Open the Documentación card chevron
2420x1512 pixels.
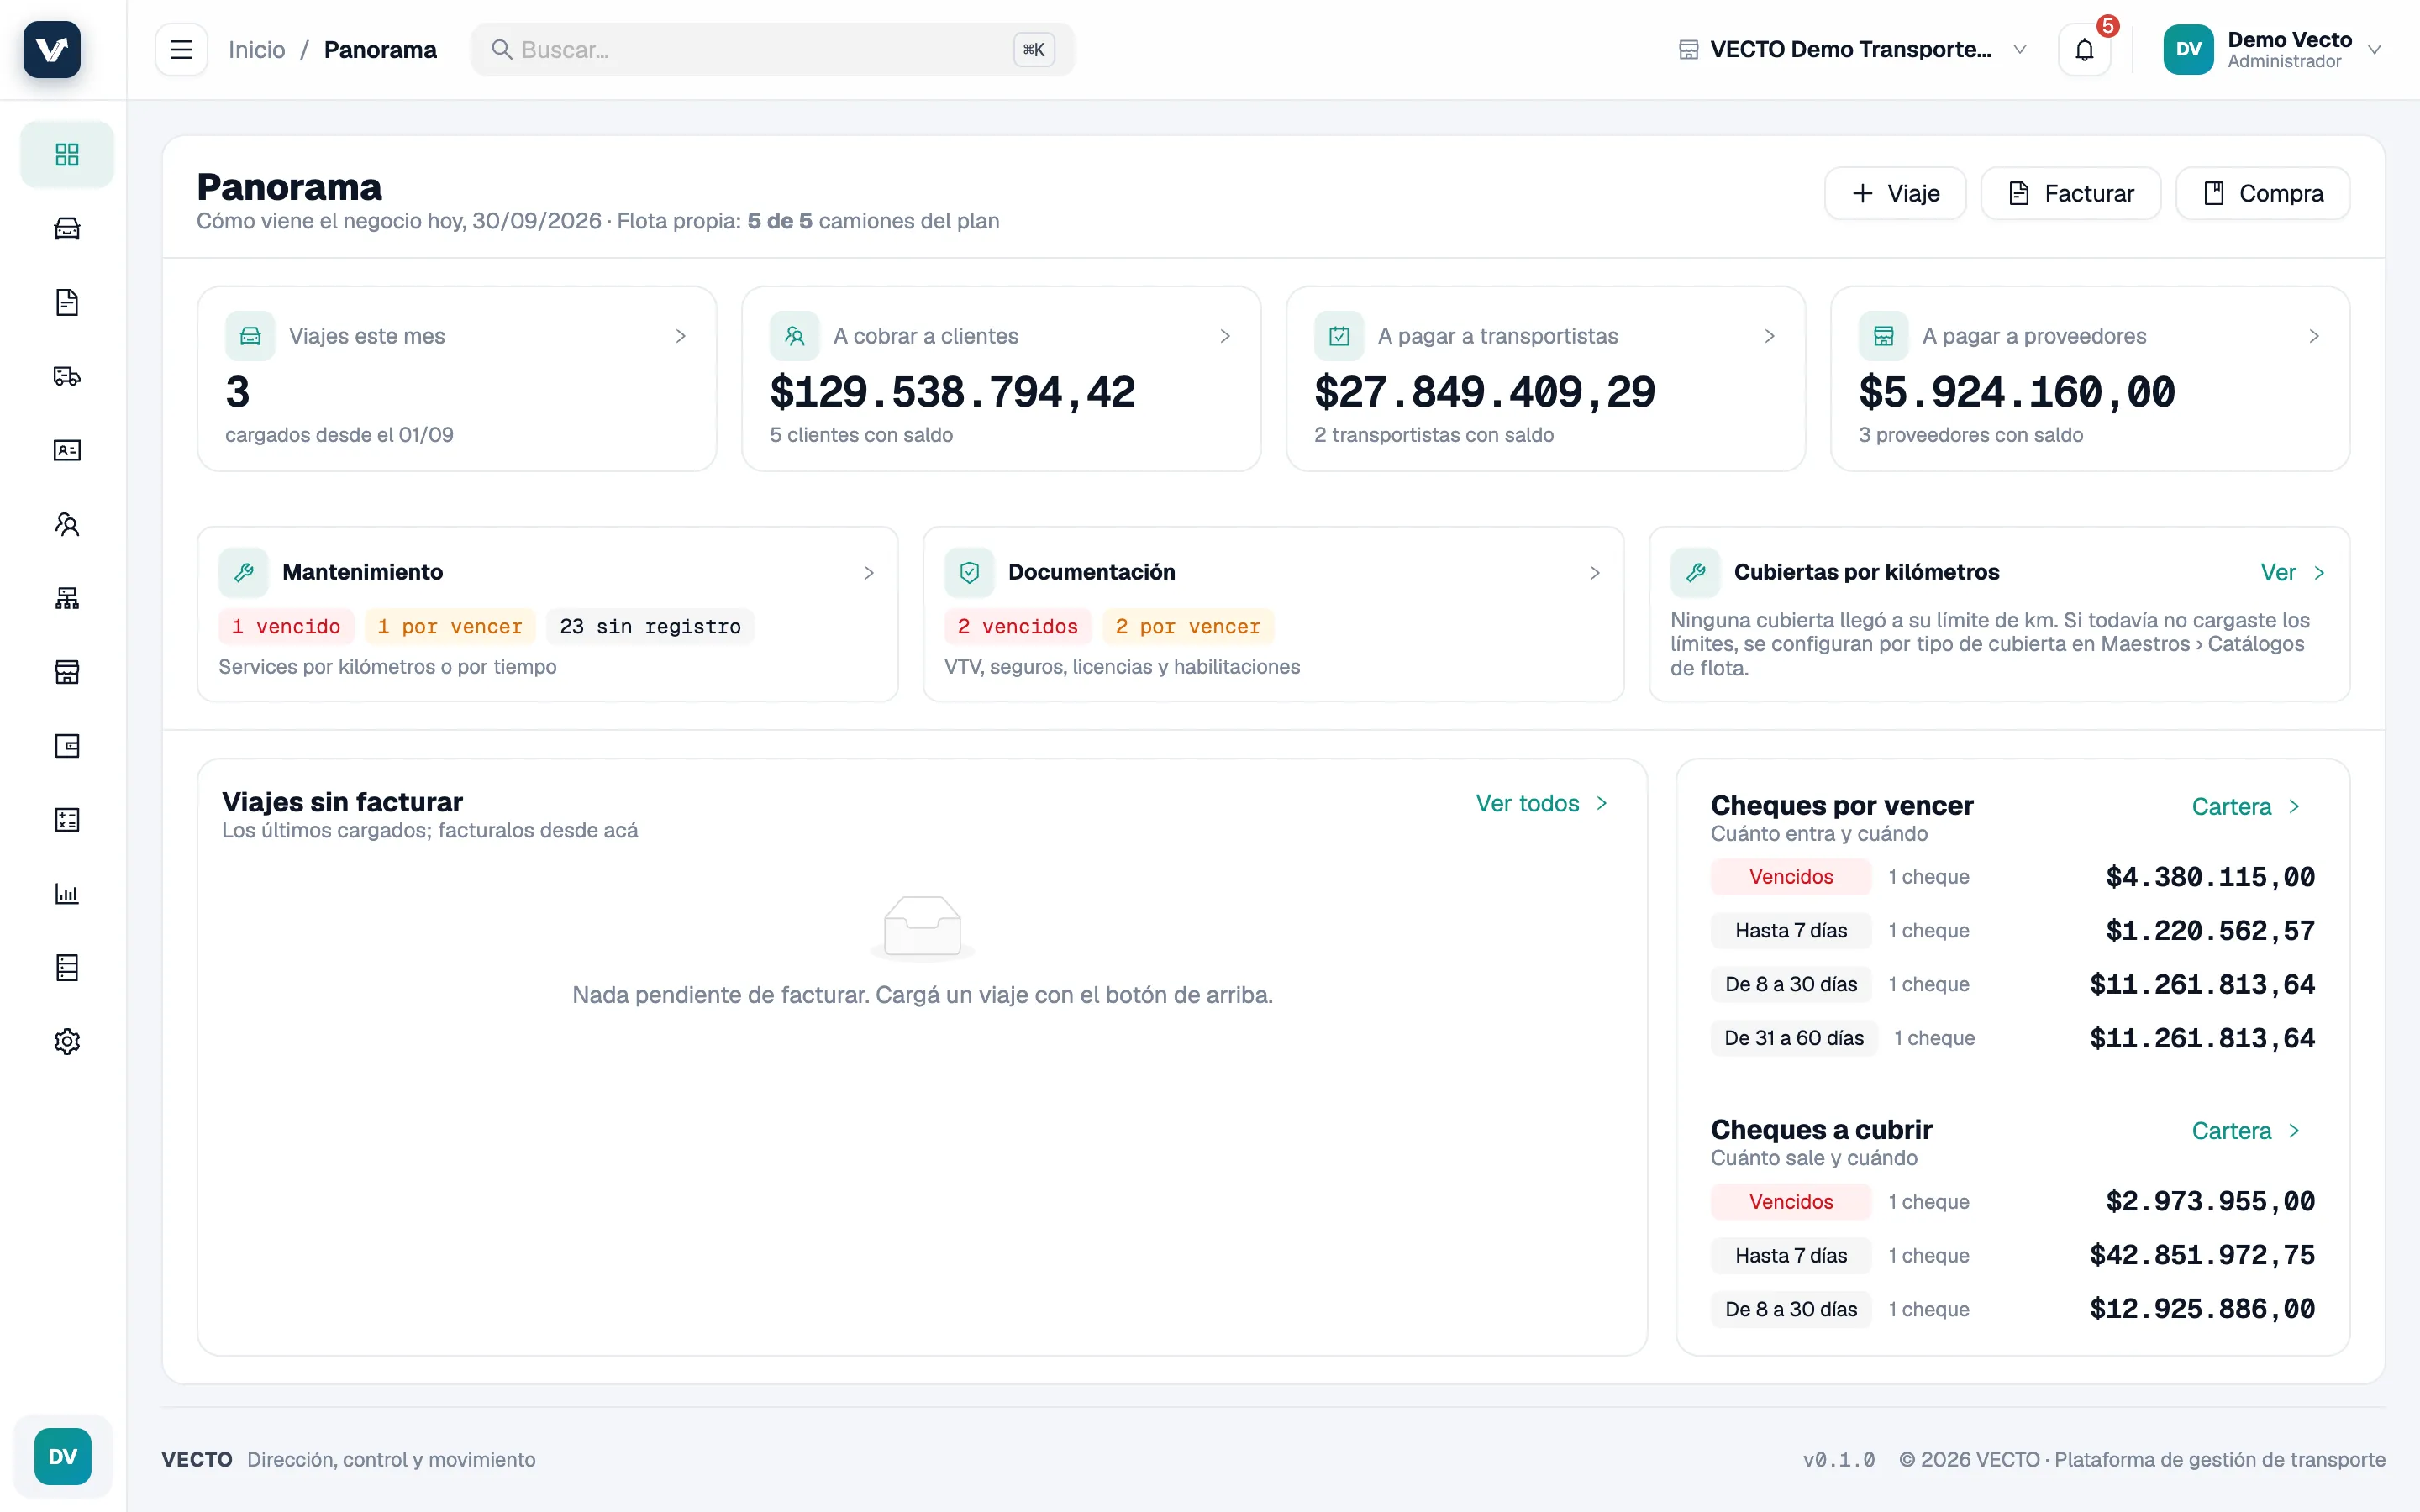(x=1595, y=572)
